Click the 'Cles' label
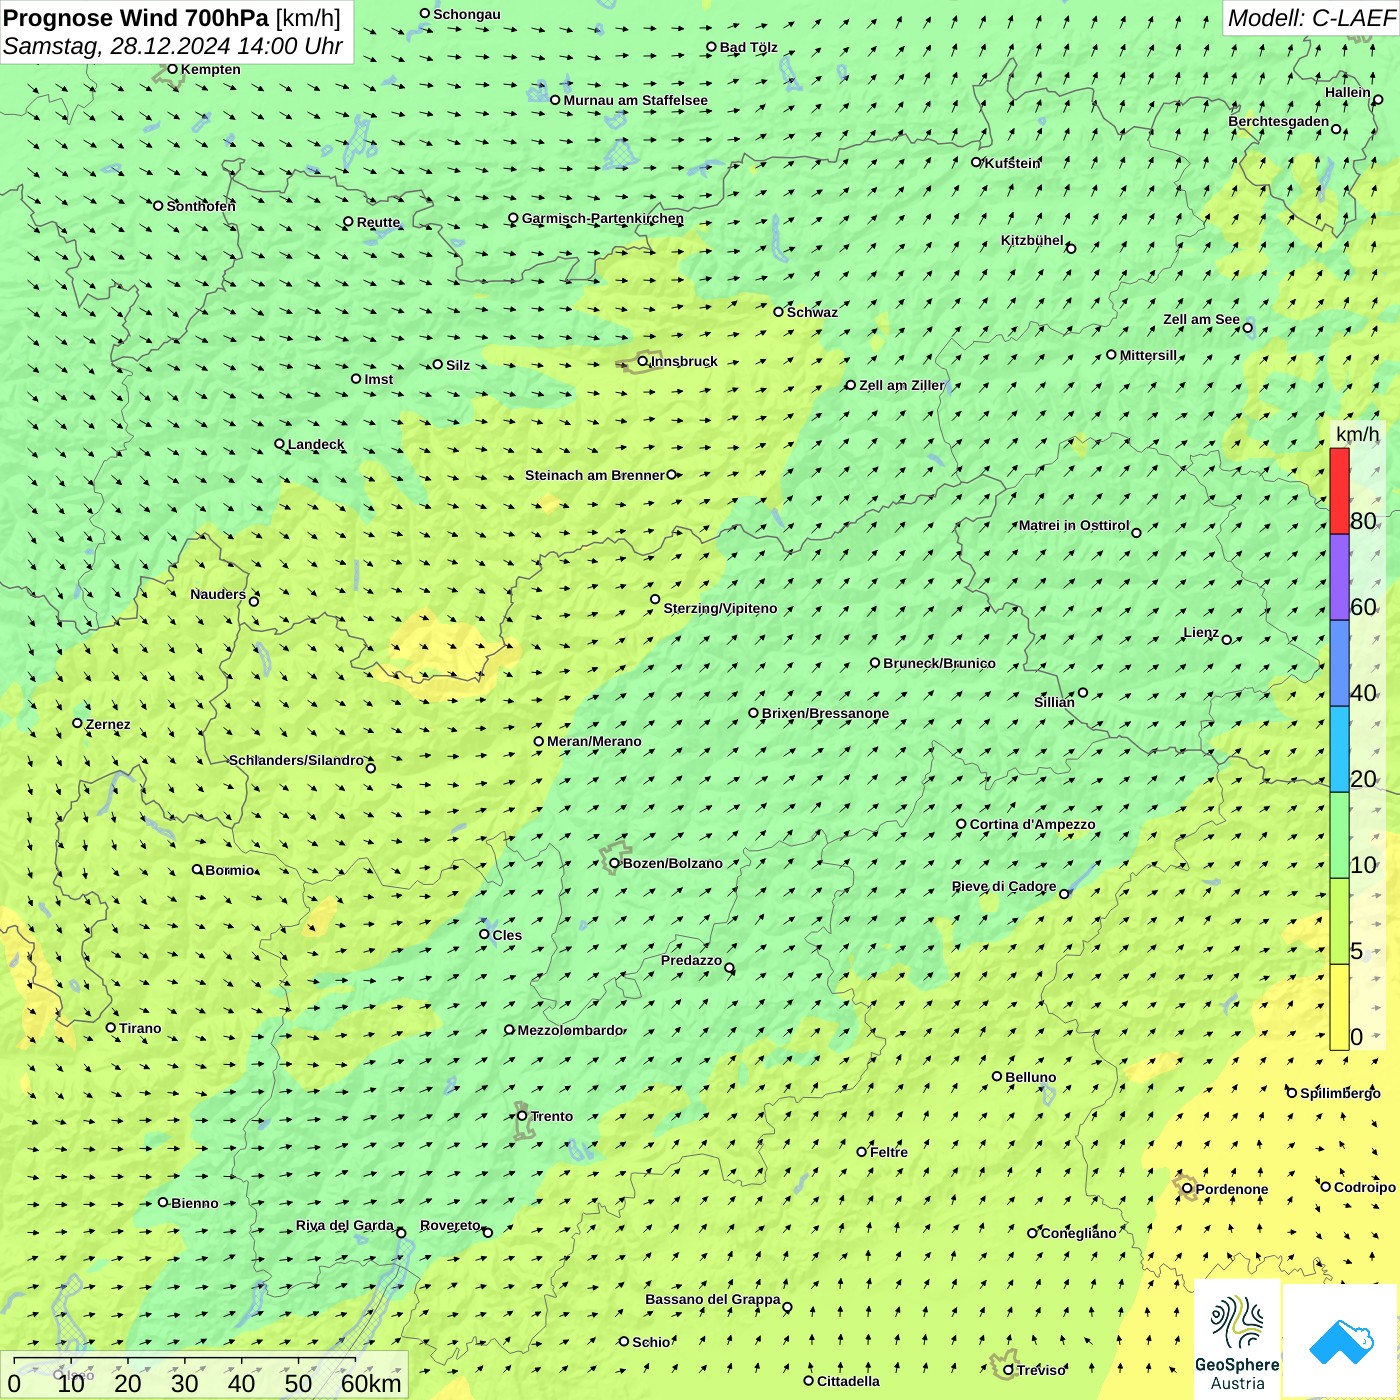This screenshot has width=1400, height=1400. coord(507,935)
